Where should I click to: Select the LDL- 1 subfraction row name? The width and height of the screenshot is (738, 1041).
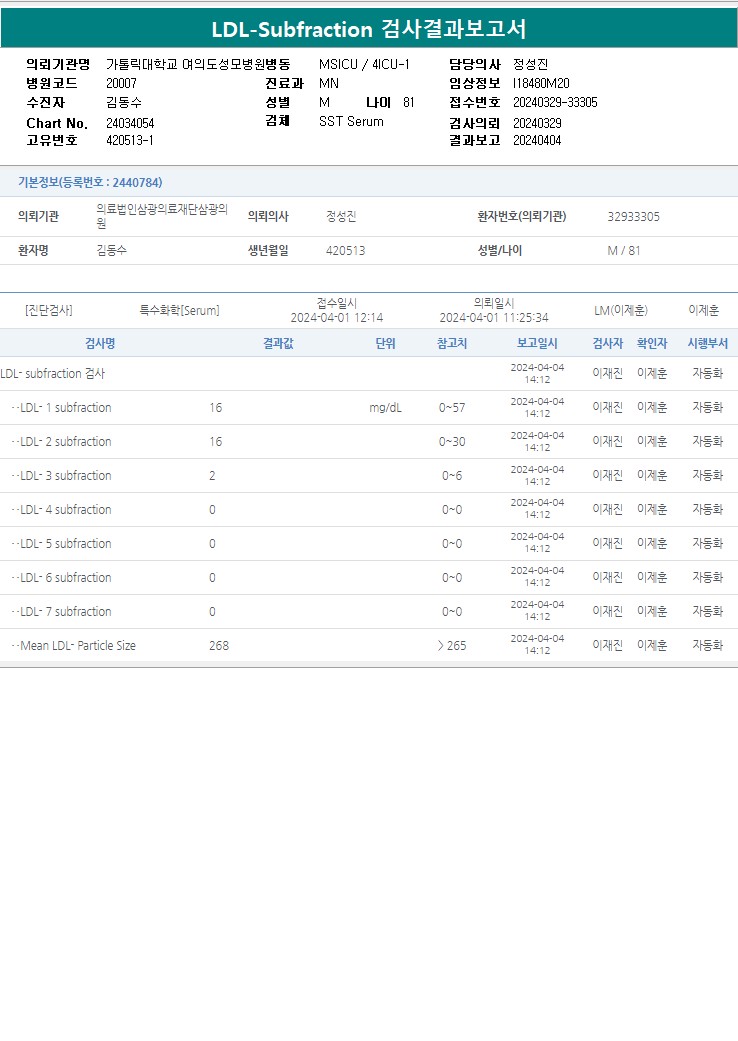click(x=65, y=408)
